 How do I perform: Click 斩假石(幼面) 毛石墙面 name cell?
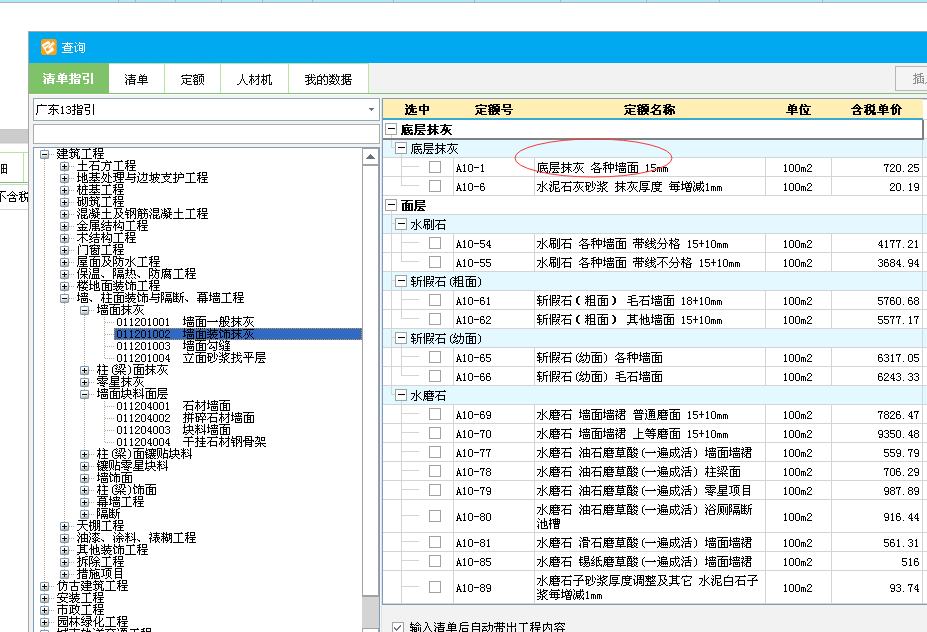tap(649, 377)
